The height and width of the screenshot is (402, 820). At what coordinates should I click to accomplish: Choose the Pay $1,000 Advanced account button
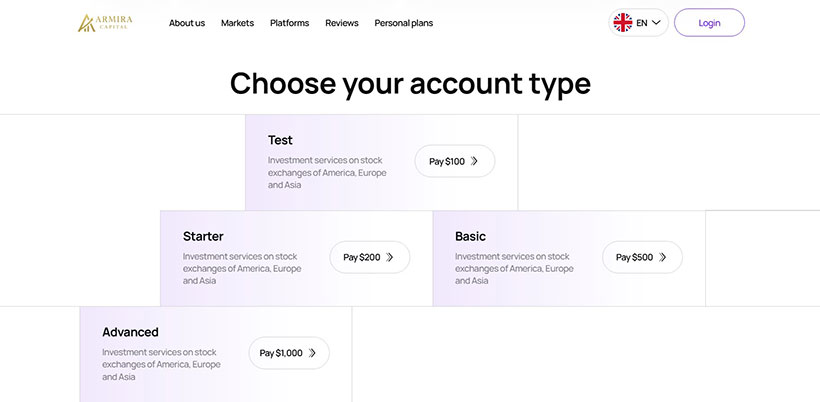point(289,353)
